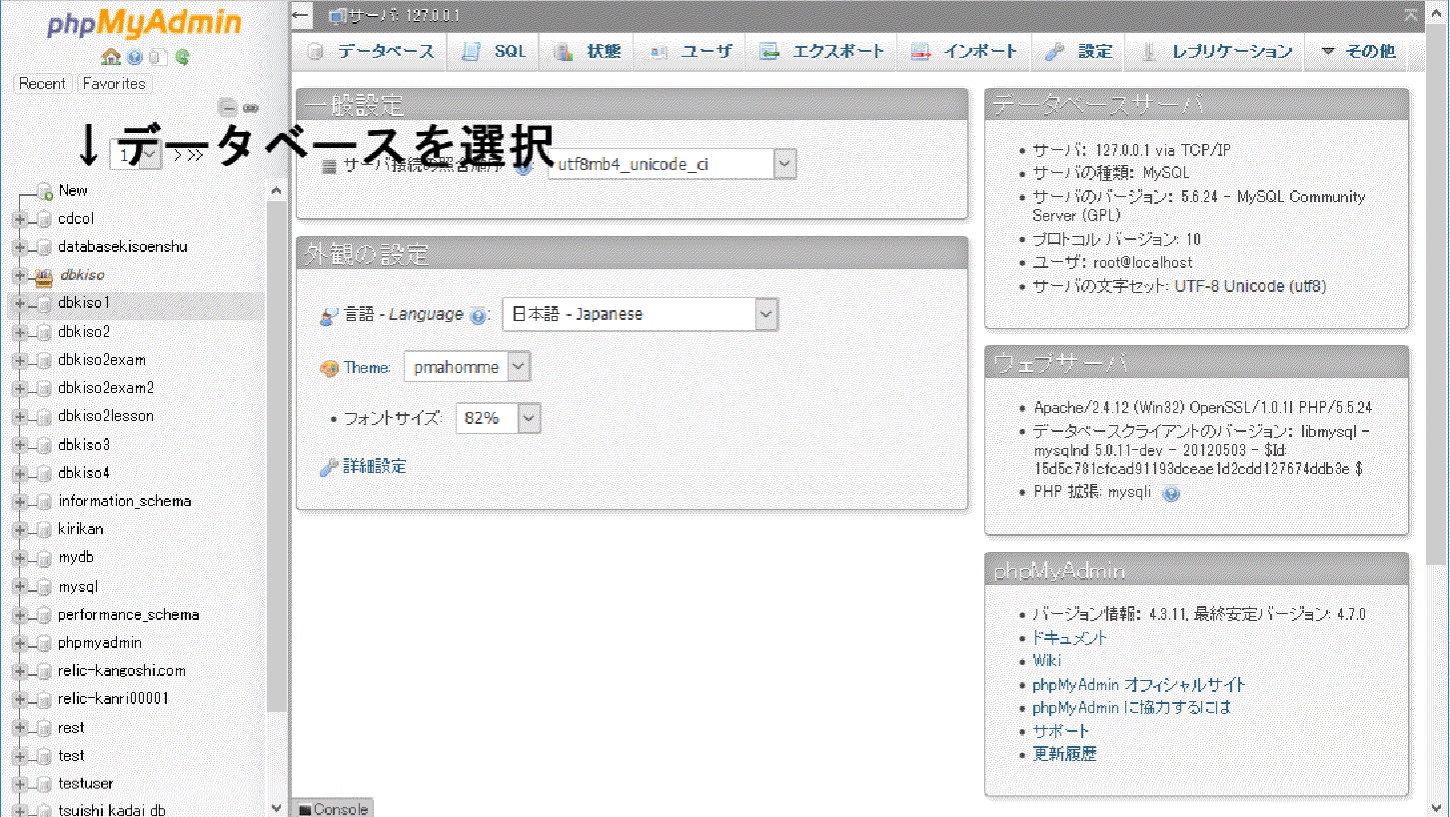Screen dimensions: 1450x817
Task: Open the 82% font size dropdown
Action: pos(498,418)
